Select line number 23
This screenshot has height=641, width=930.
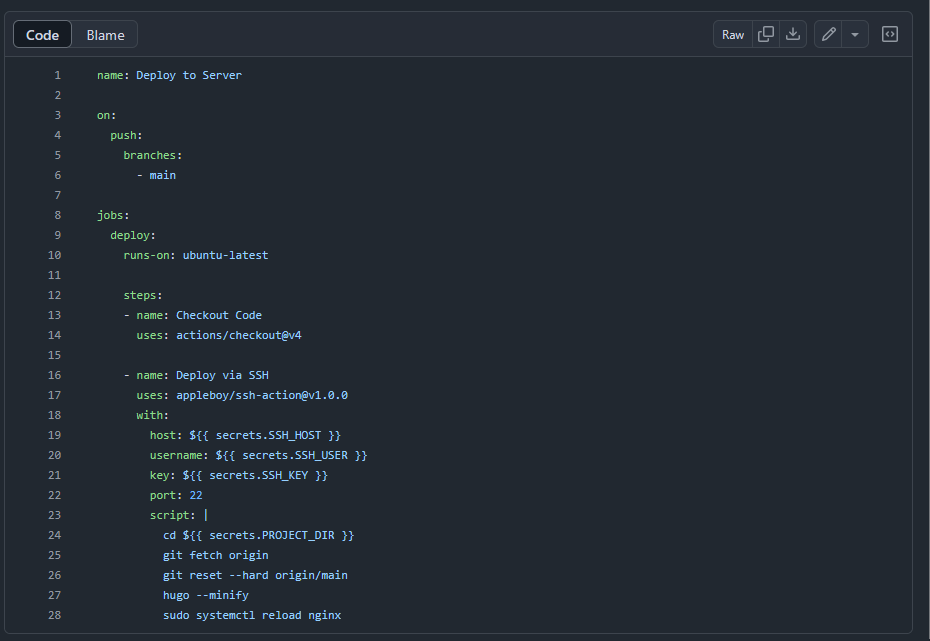(55, 515)
